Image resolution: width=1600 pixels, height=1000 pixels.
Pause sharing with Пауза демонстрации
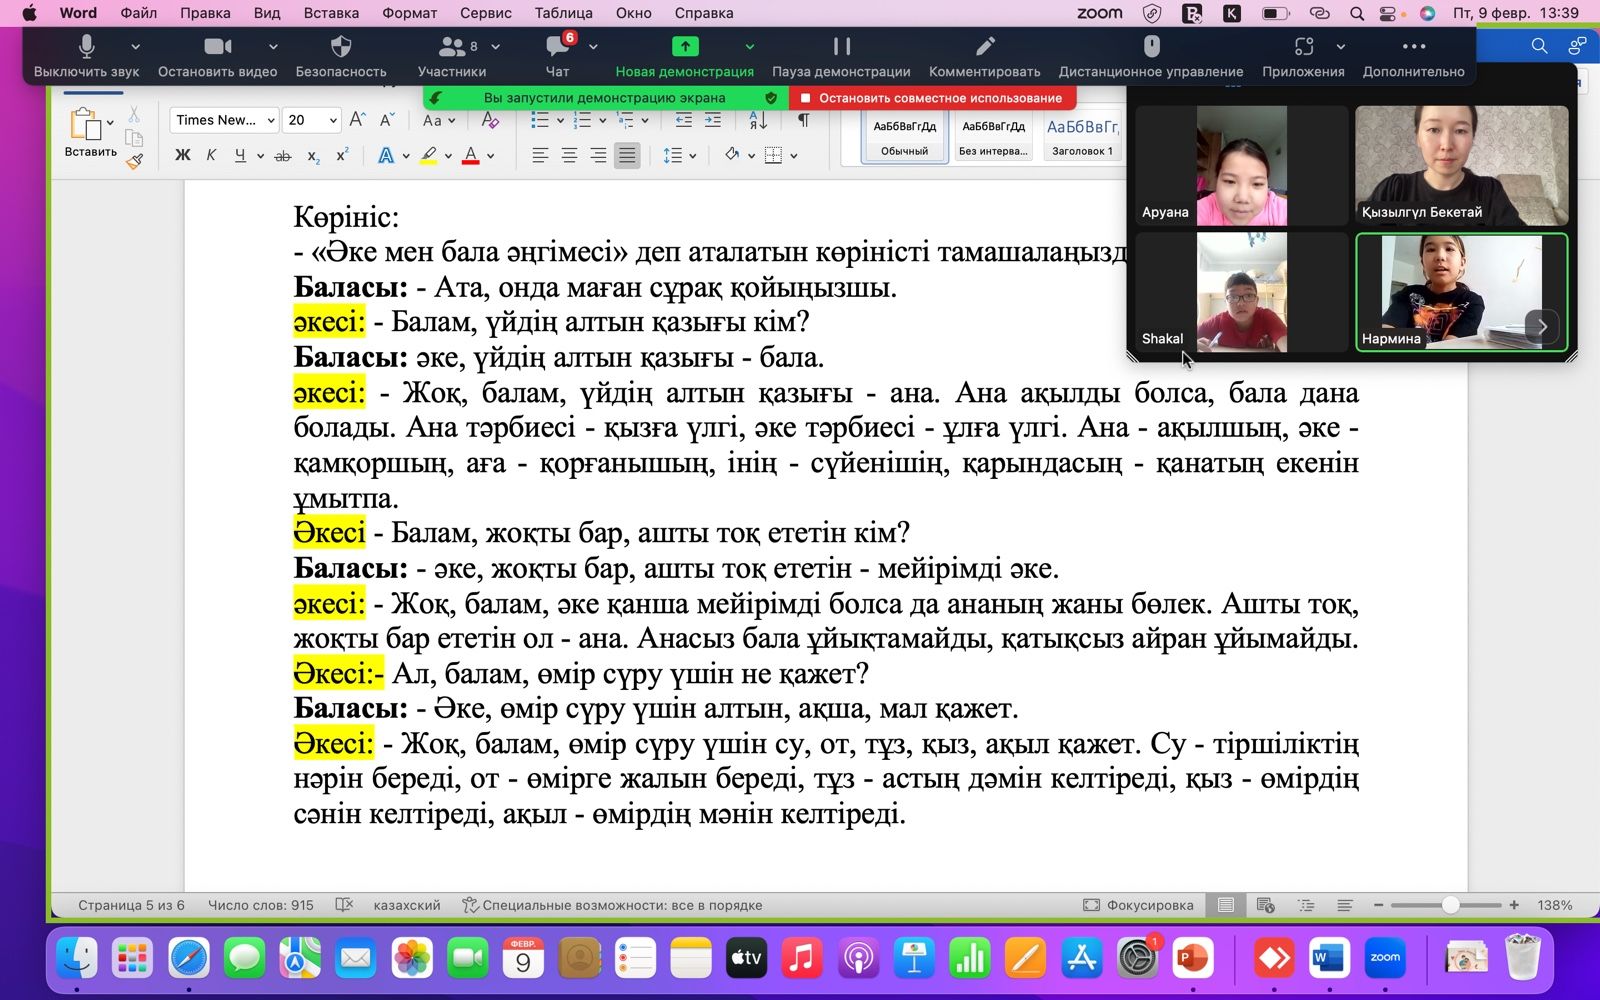841,56
